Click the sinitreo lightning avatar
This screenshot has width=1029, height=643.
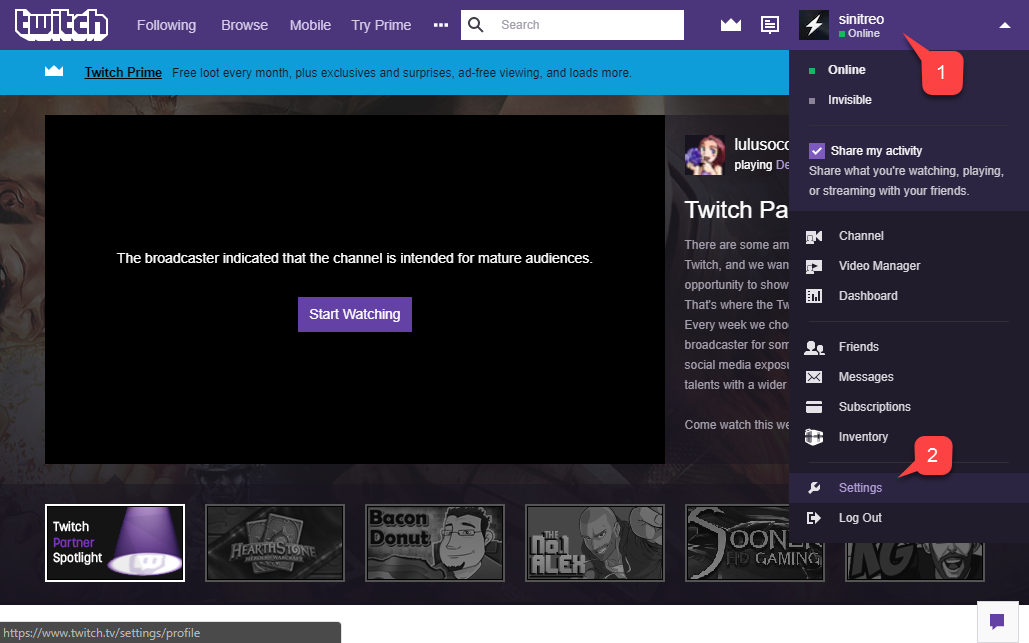(814, 25)
